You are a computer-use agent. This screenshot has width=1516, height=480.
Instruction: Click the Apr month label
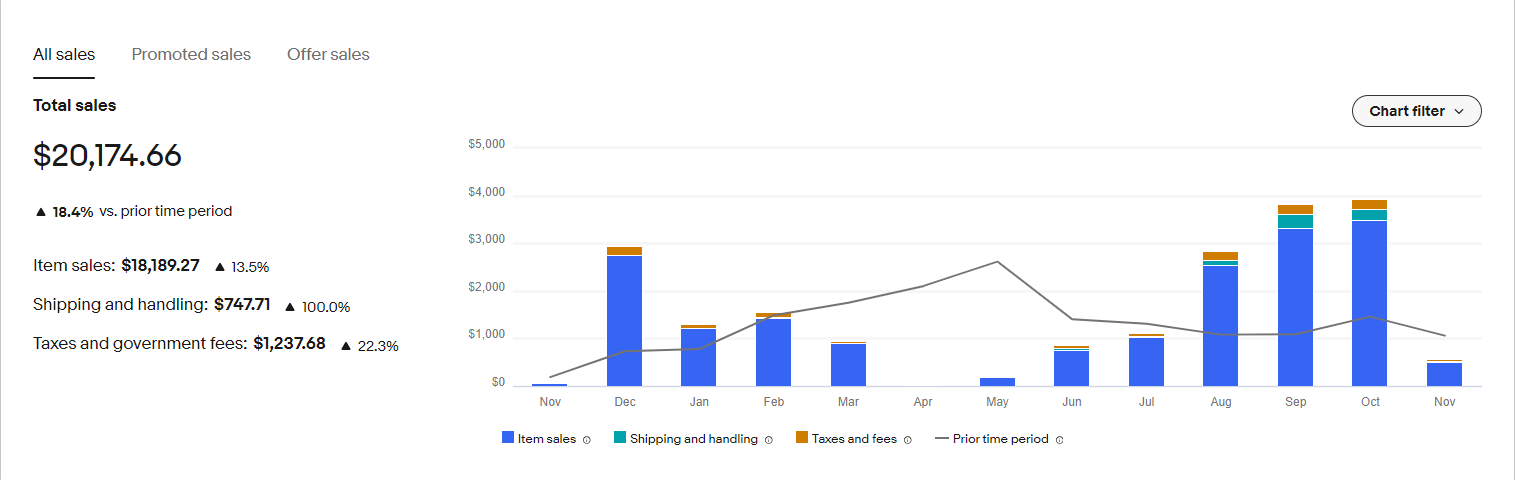coord(923,402)
